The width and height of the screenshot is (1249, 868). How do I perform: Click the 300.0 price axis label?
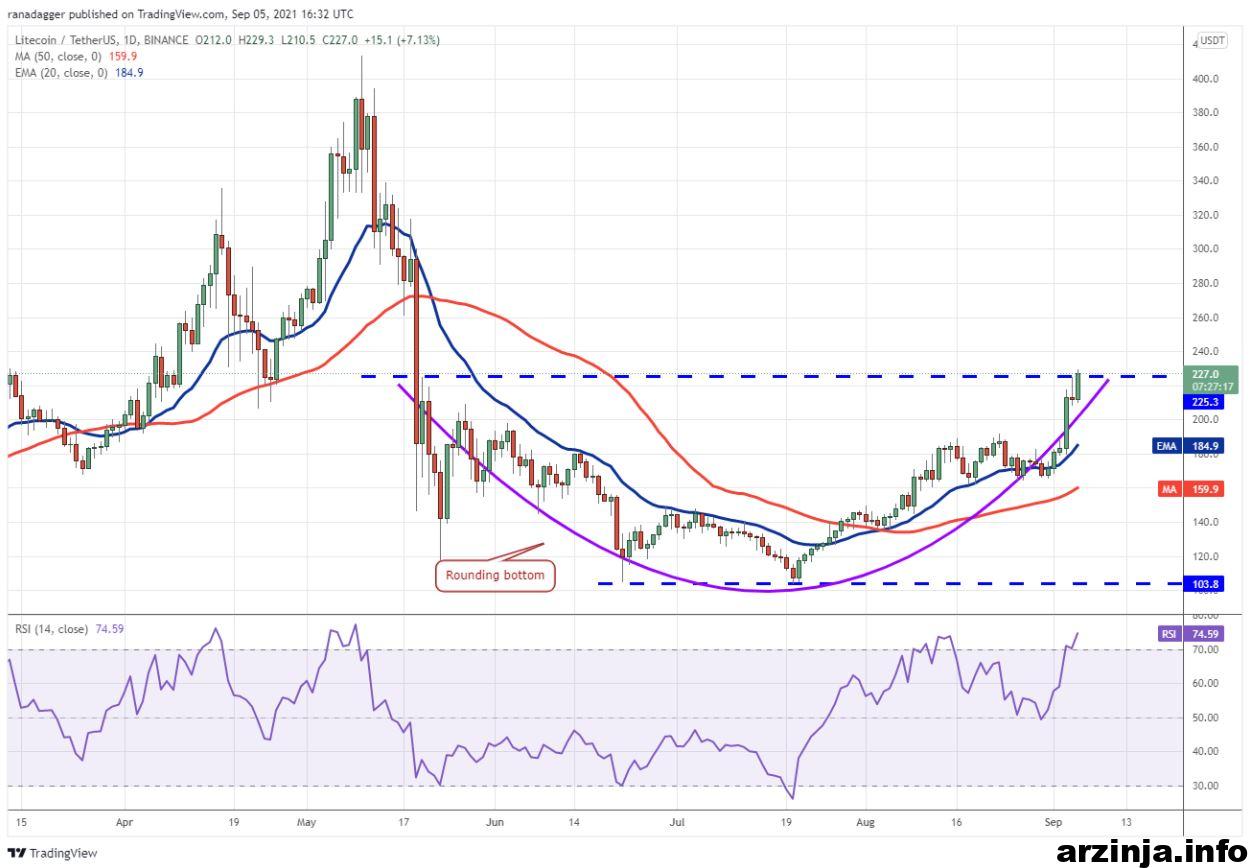(x=1205, y=249)
